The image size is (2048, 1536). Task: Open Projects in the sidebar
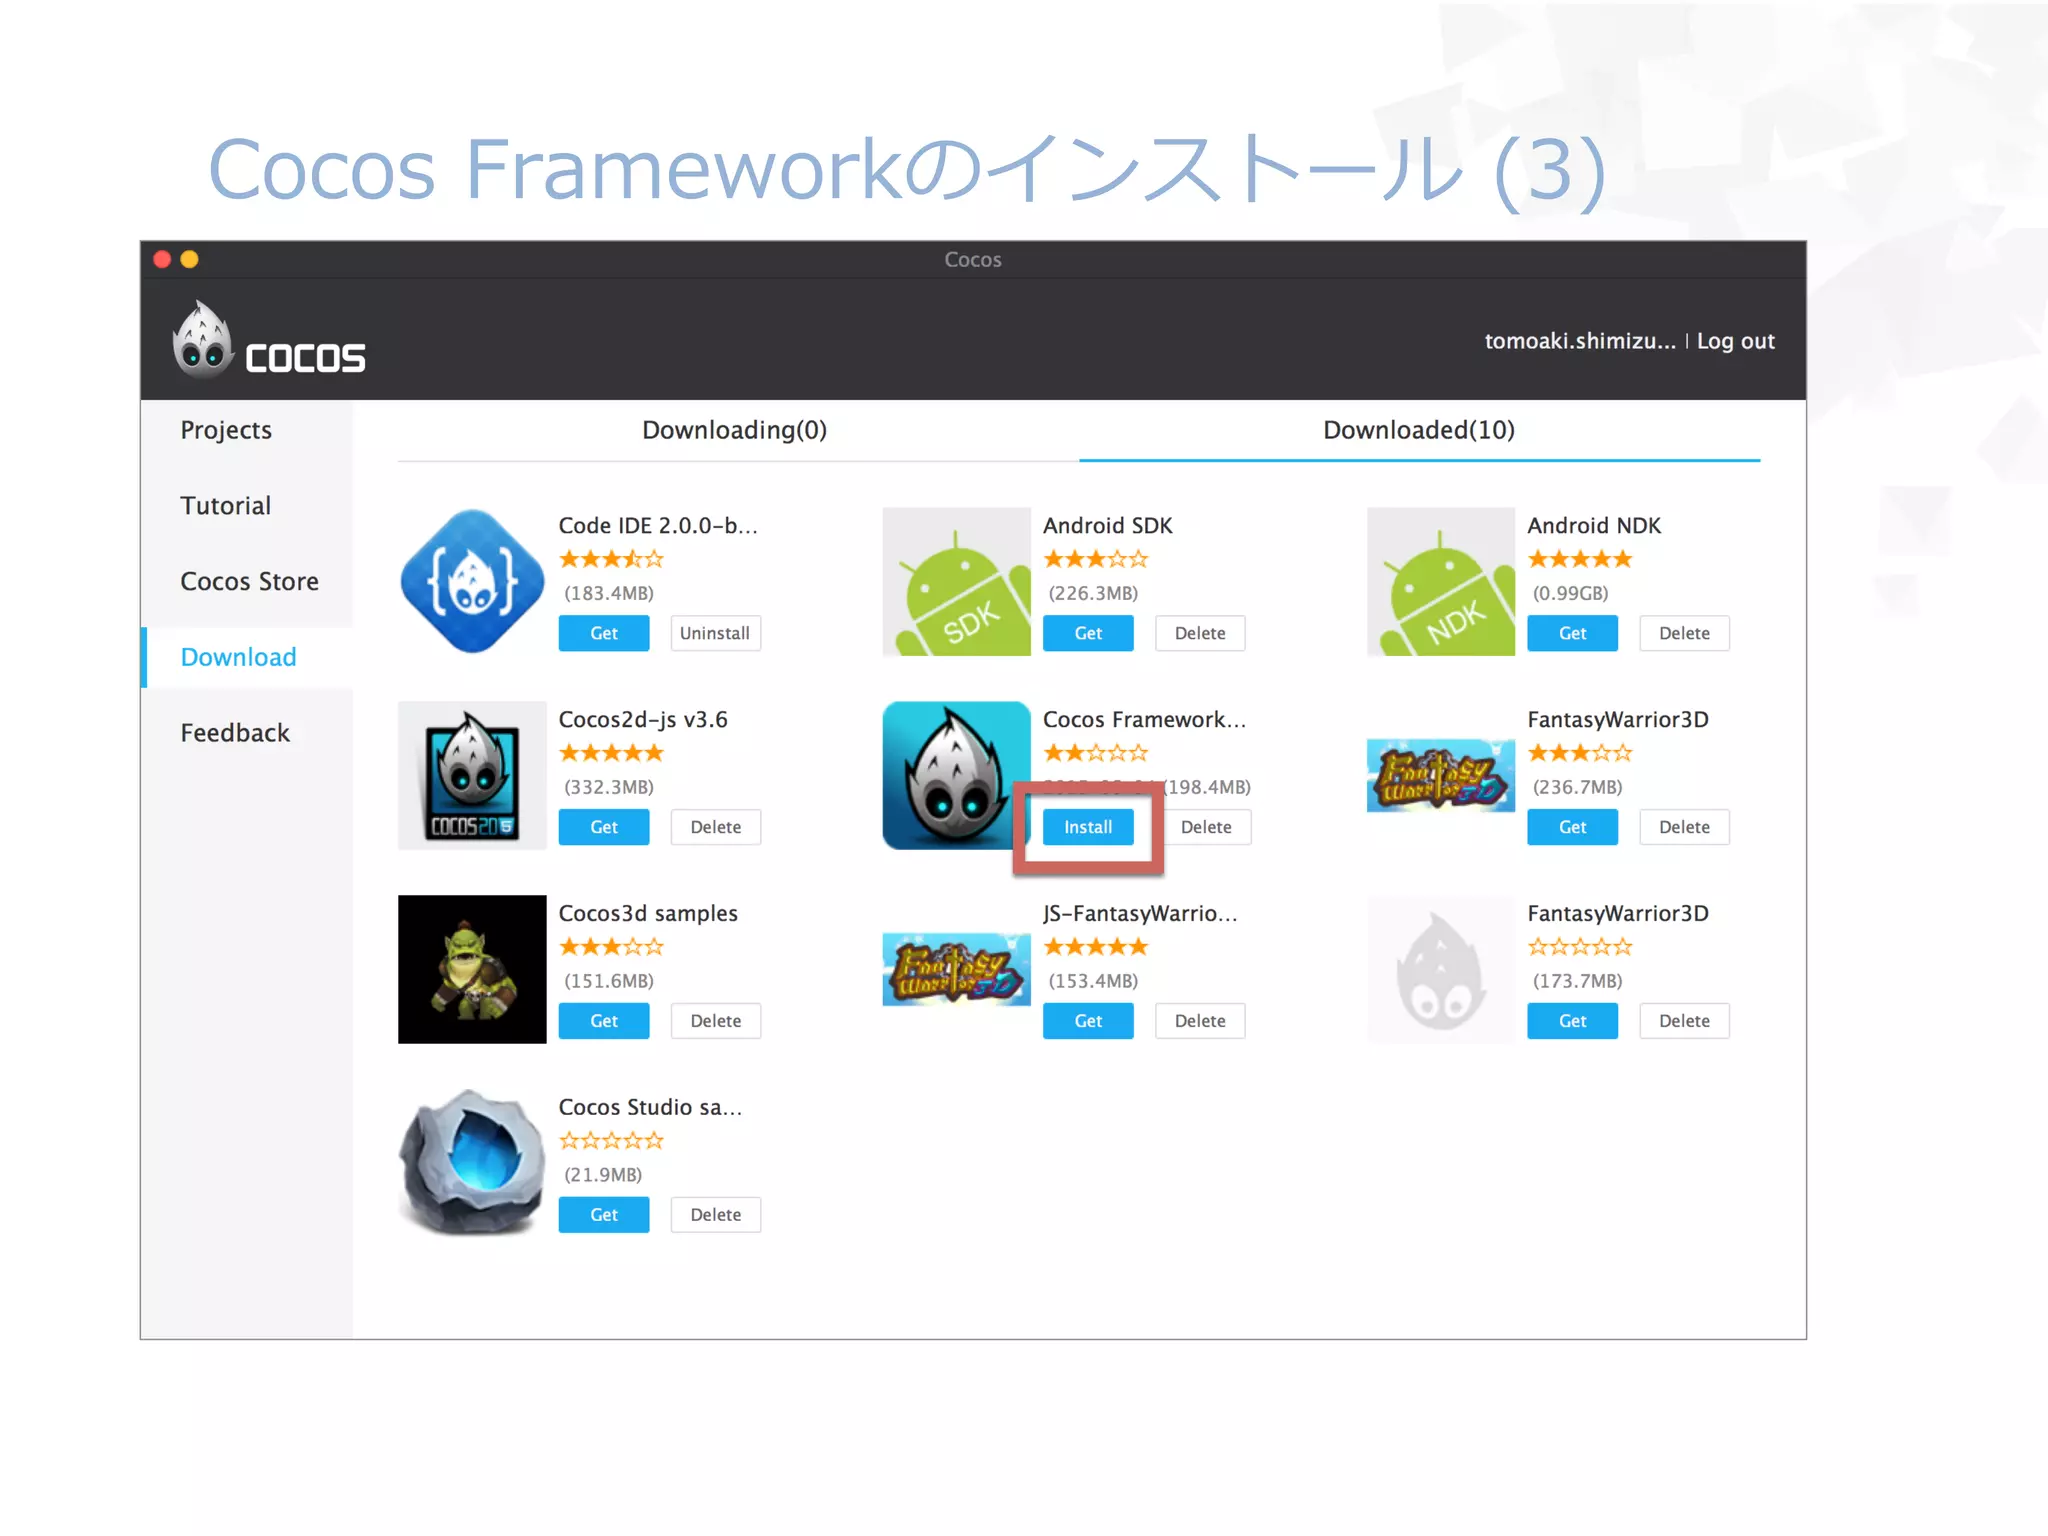click(x=226, y=430)
